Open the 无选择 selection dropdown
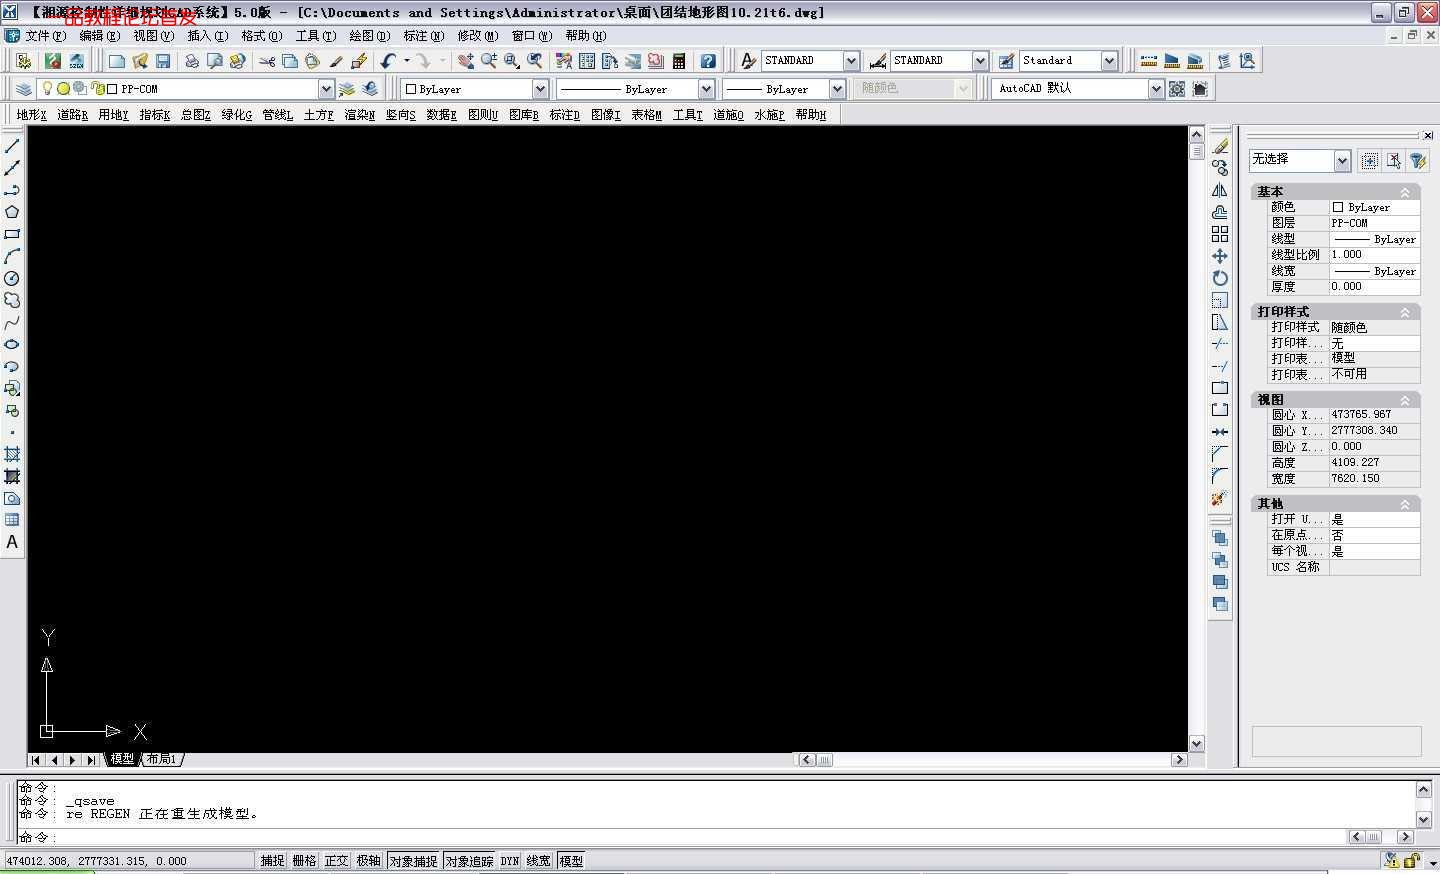The image size is (1440, 874). (1342, 160)
